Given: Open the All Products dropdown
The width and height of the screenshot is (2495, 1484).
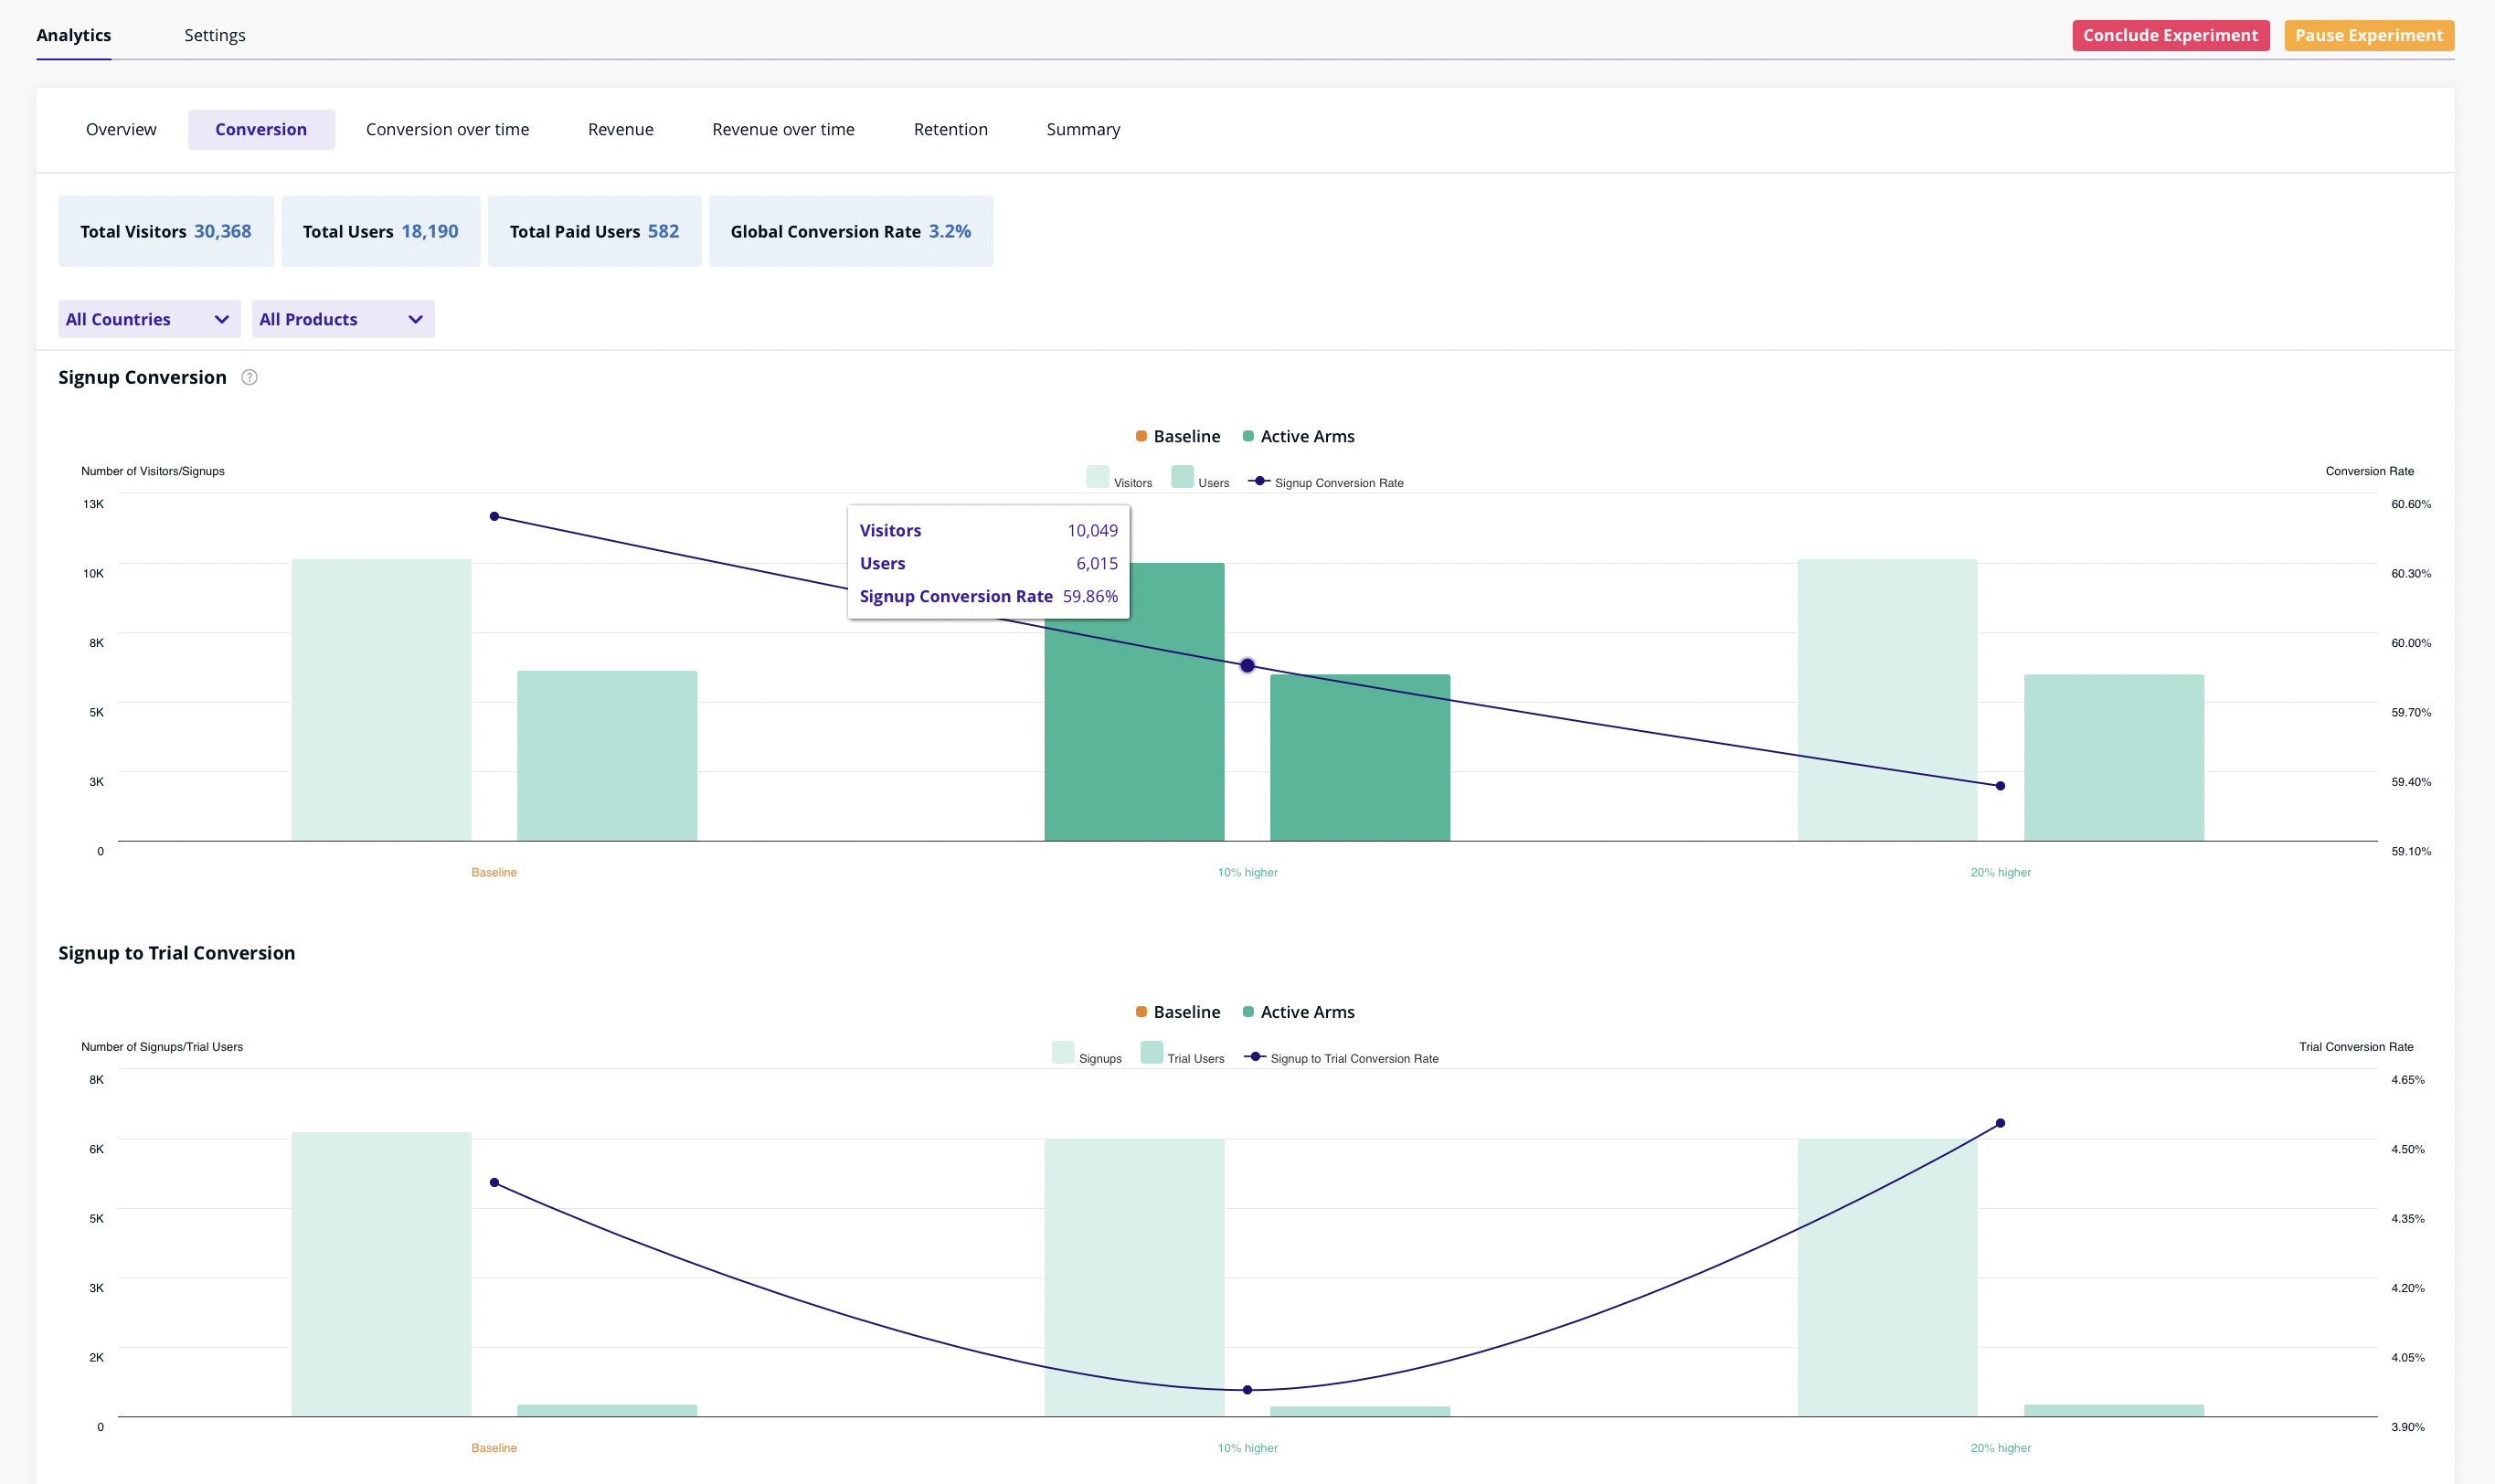Looking at the screenshot, I should 343,318.
